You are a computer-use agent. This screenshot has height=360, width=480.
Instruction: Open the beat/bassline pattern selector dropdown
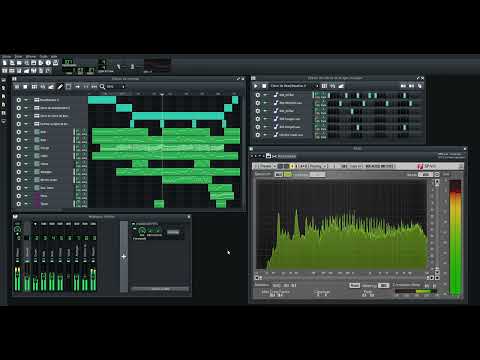click(294, 86)
